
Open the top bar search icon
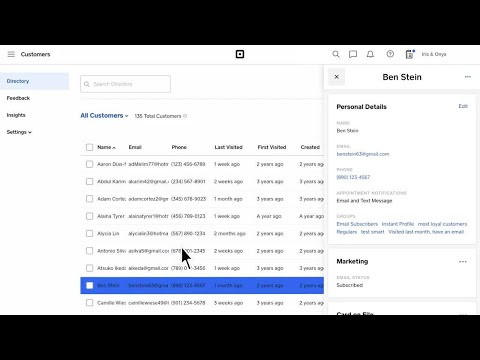point(336,54)
